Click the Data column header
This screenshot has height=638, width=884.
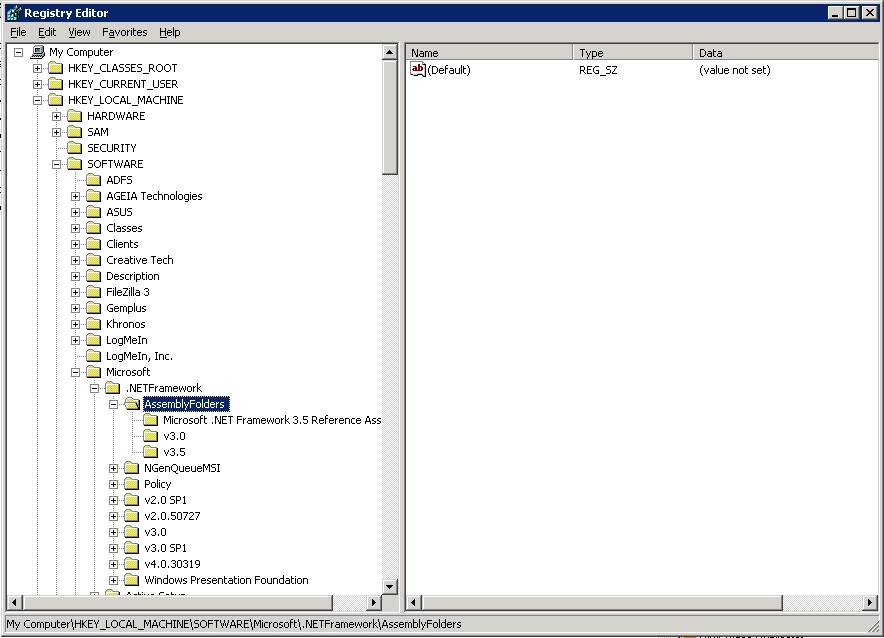click(x=785, y=53)
